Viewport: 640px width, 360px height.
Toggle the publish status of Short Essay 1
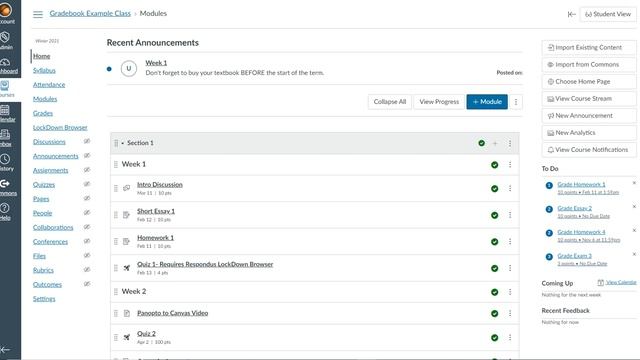coord(495,215)
